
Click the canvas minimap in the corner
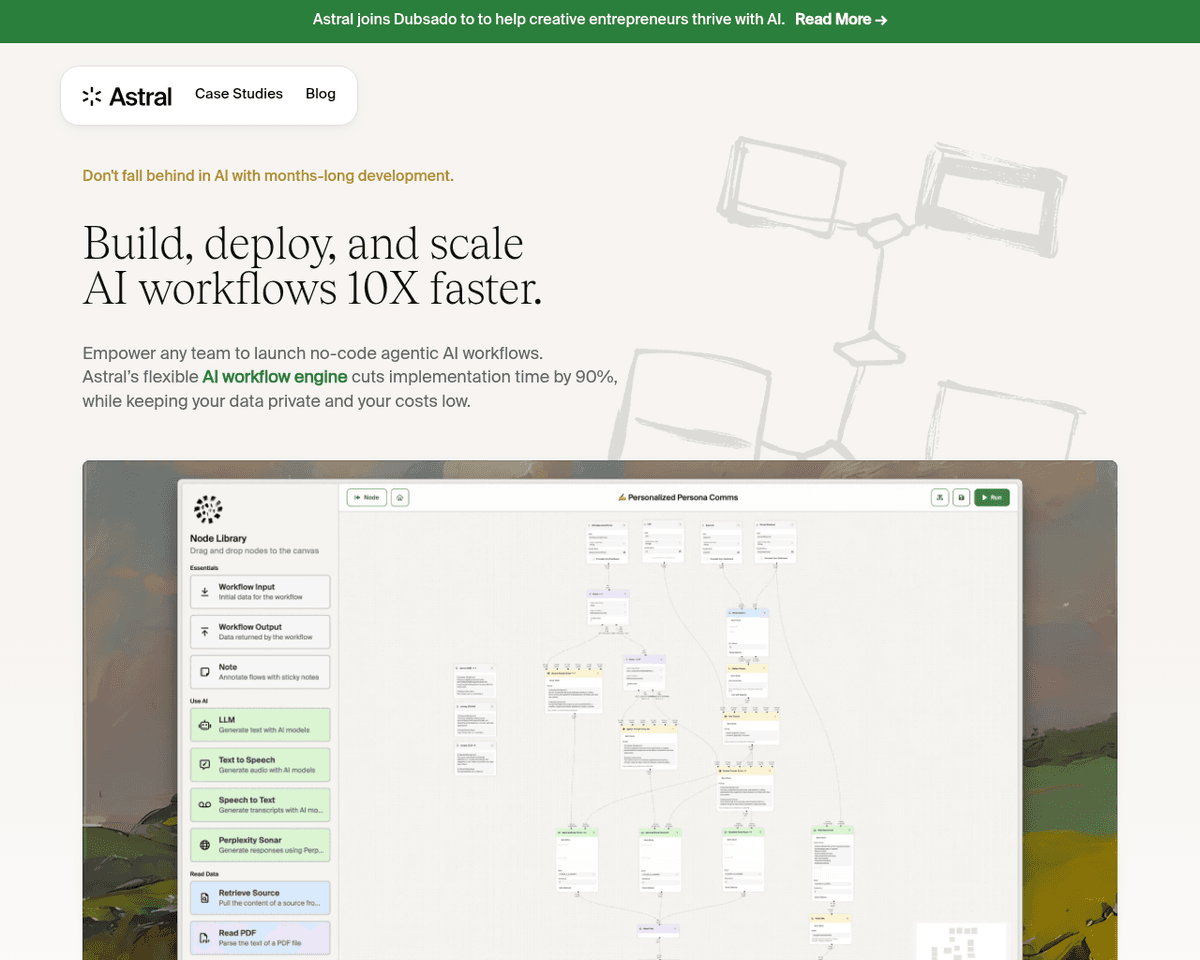[x=960, y=941]
